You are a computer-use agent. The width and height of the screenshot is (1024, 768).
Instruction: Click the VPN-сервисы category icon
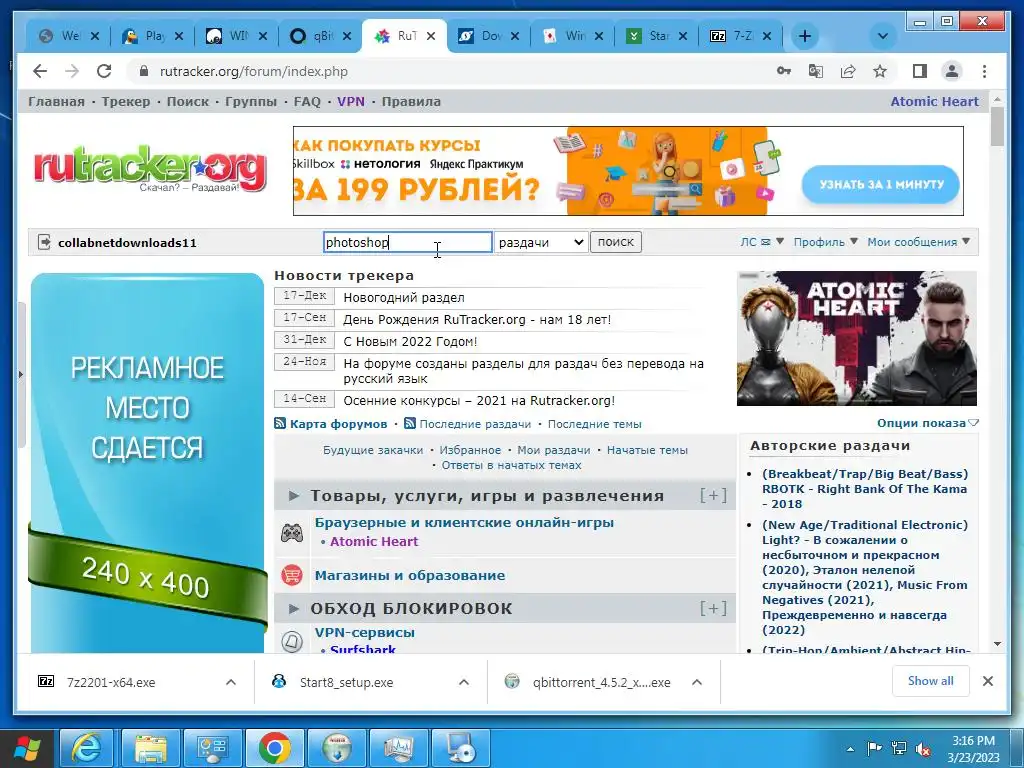pyautogui.click(x=291, y=641)
